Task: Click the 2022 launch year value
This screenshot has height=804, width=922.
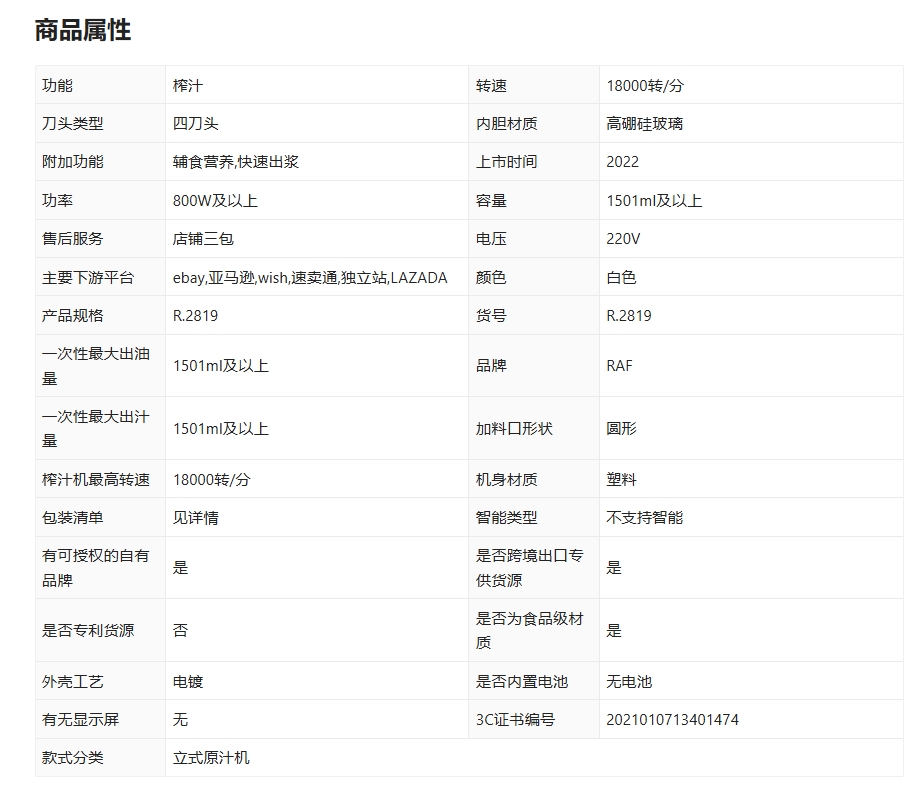Action: click(x=622, y=162)
